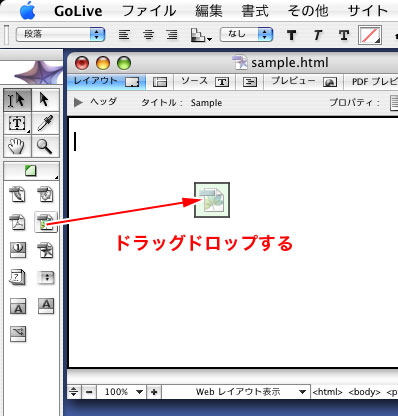The image size is (398, 416).
Task: Select the magnifier zoom tool
Action: (x=45, y=146)
